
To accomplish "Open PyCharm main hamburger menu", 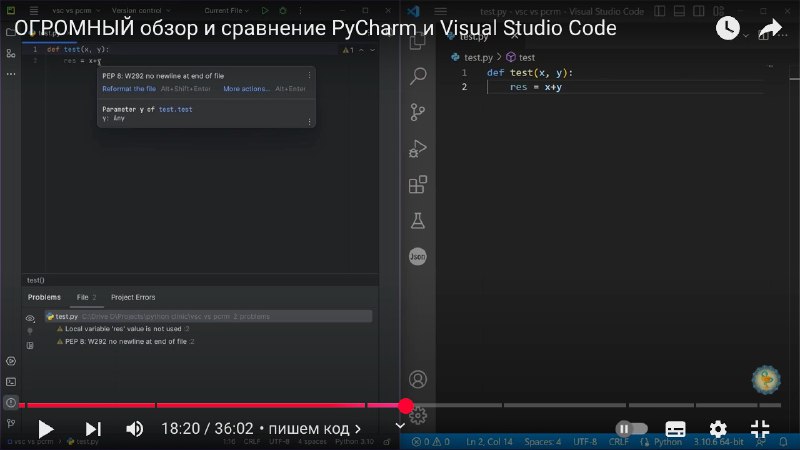I will (x=34, y=10).
